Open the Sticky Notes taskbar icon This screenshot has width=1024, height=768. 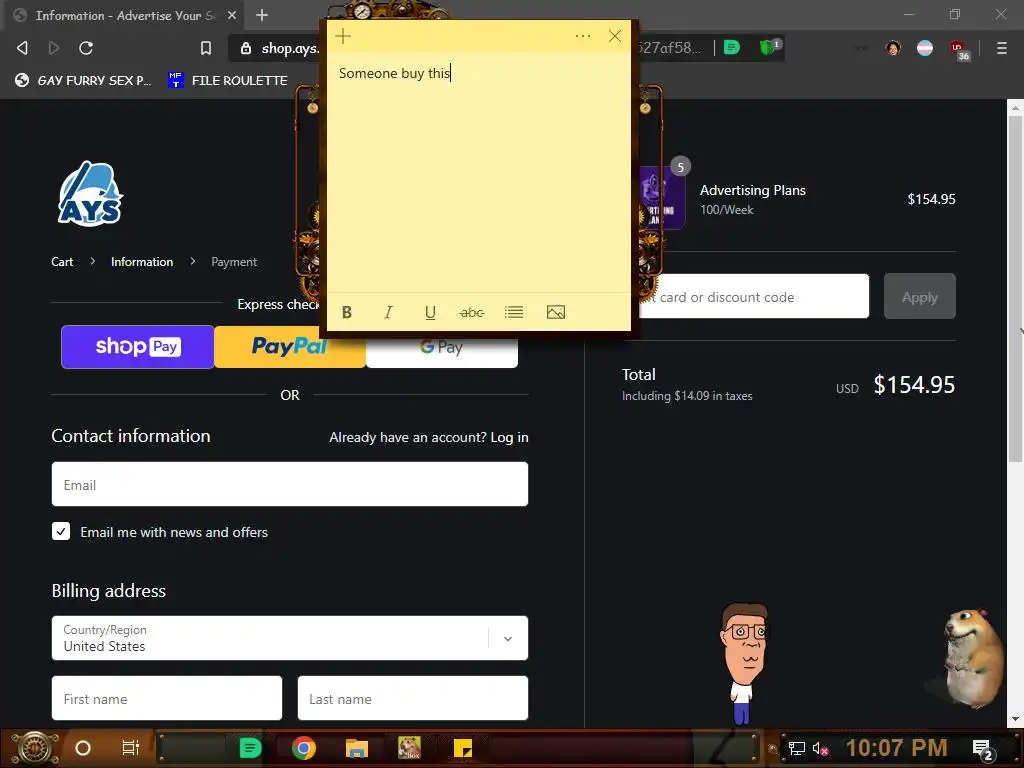(x=463, y=748)
